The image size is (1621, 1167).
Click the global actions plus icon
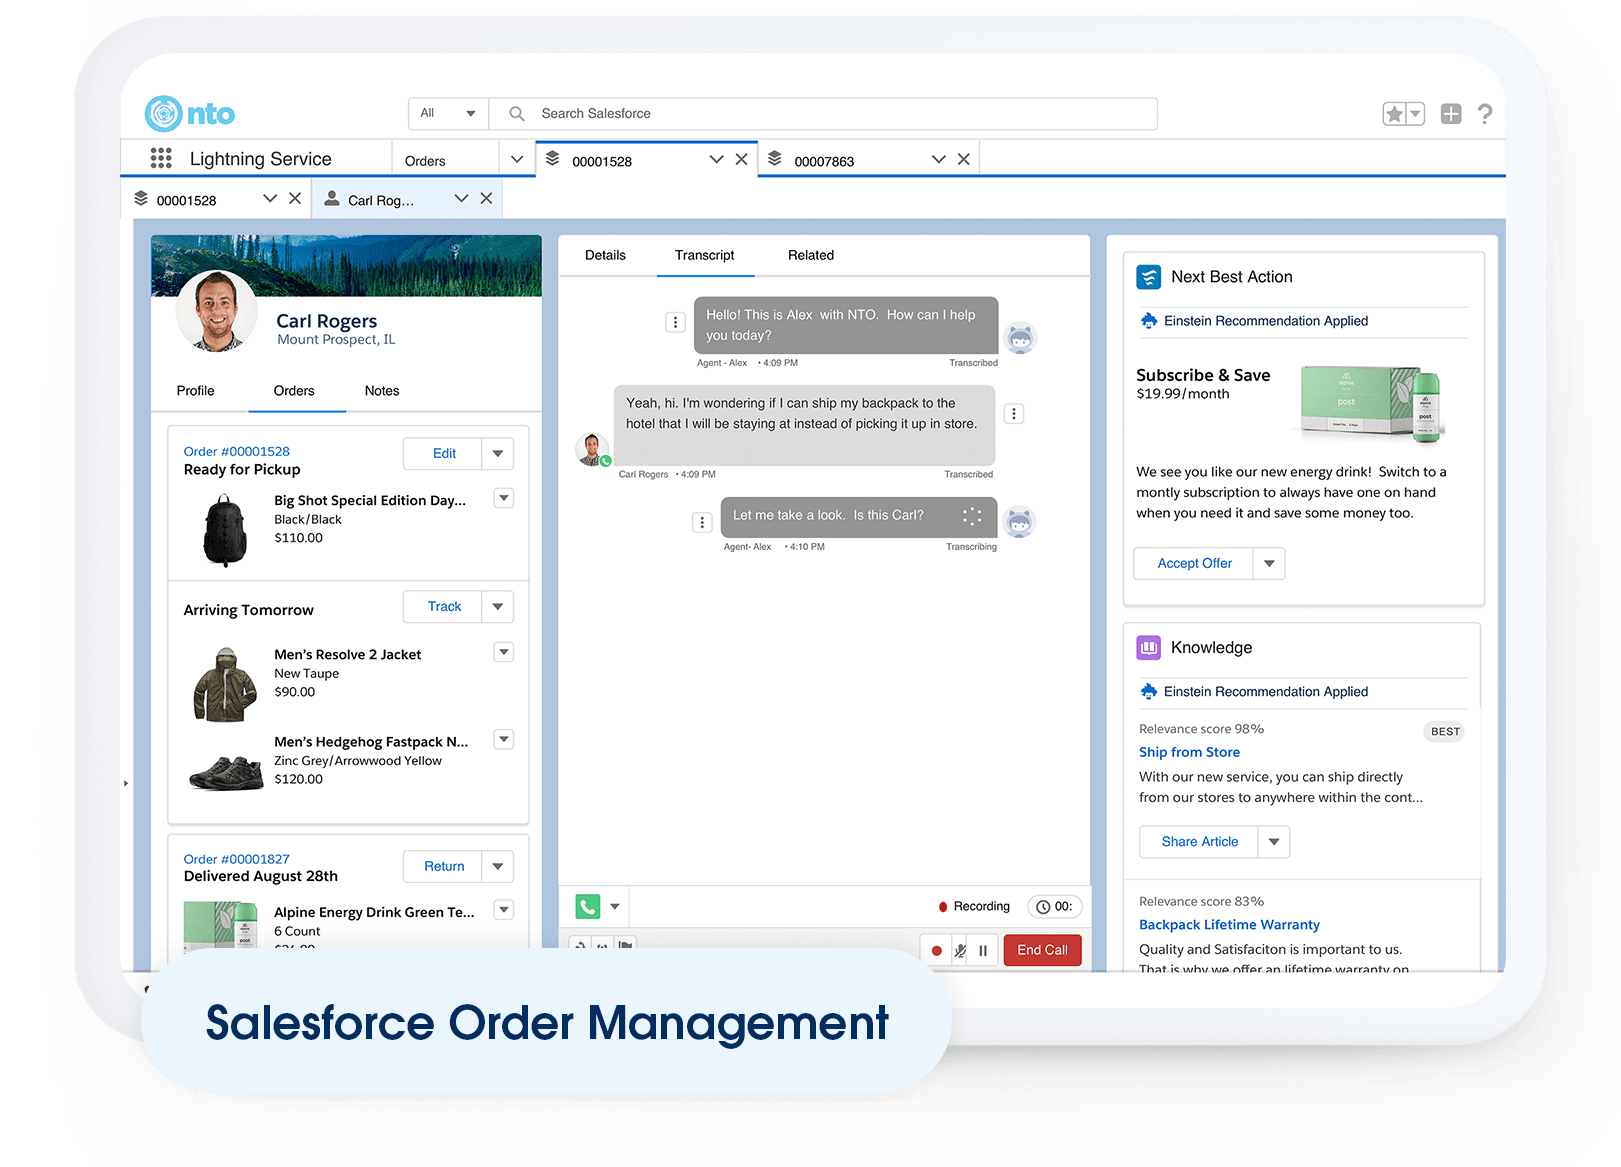pyautogui.click(x=1451, y=114)
